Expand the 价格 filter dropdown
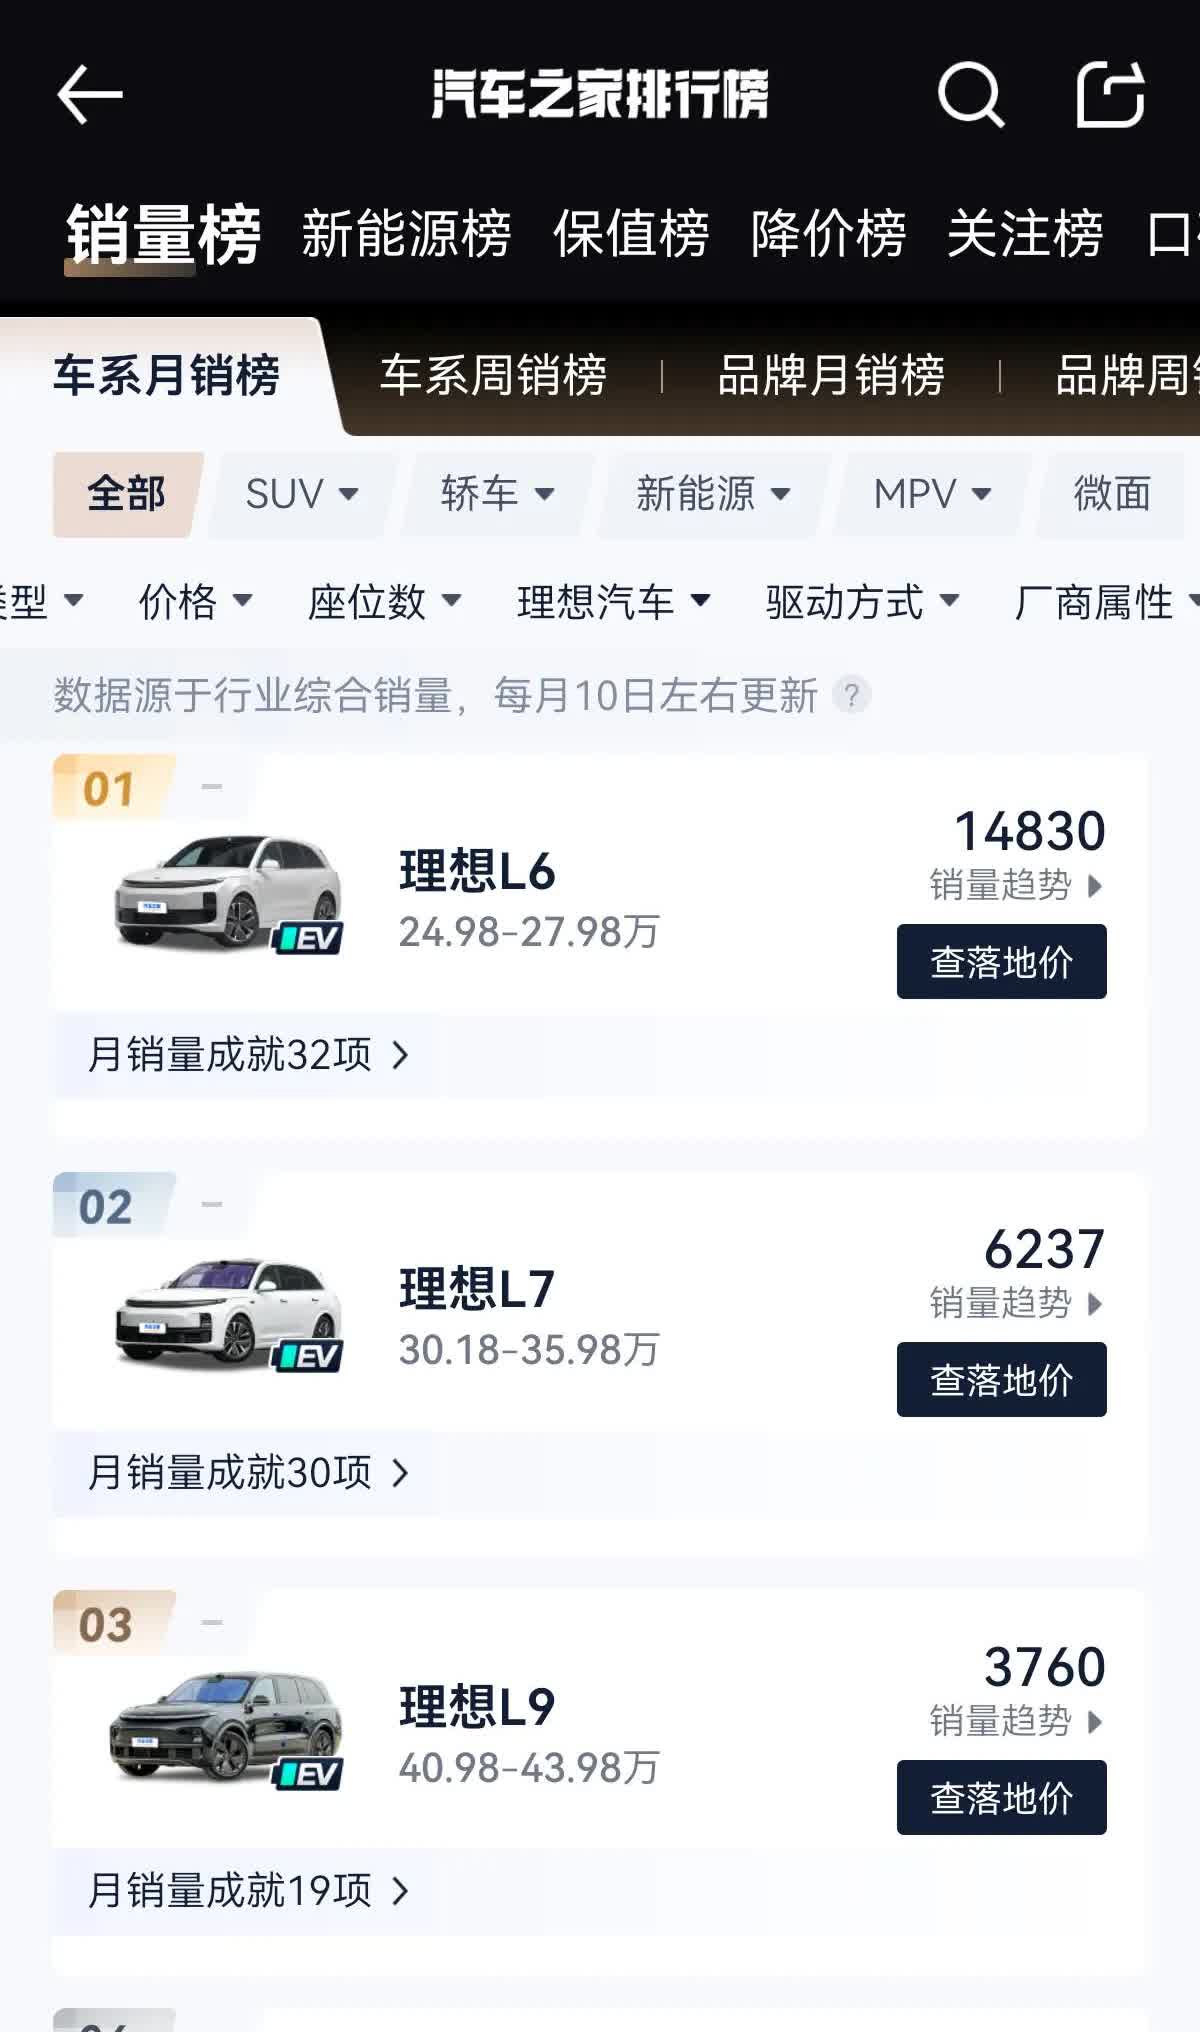 click(195, 602)
